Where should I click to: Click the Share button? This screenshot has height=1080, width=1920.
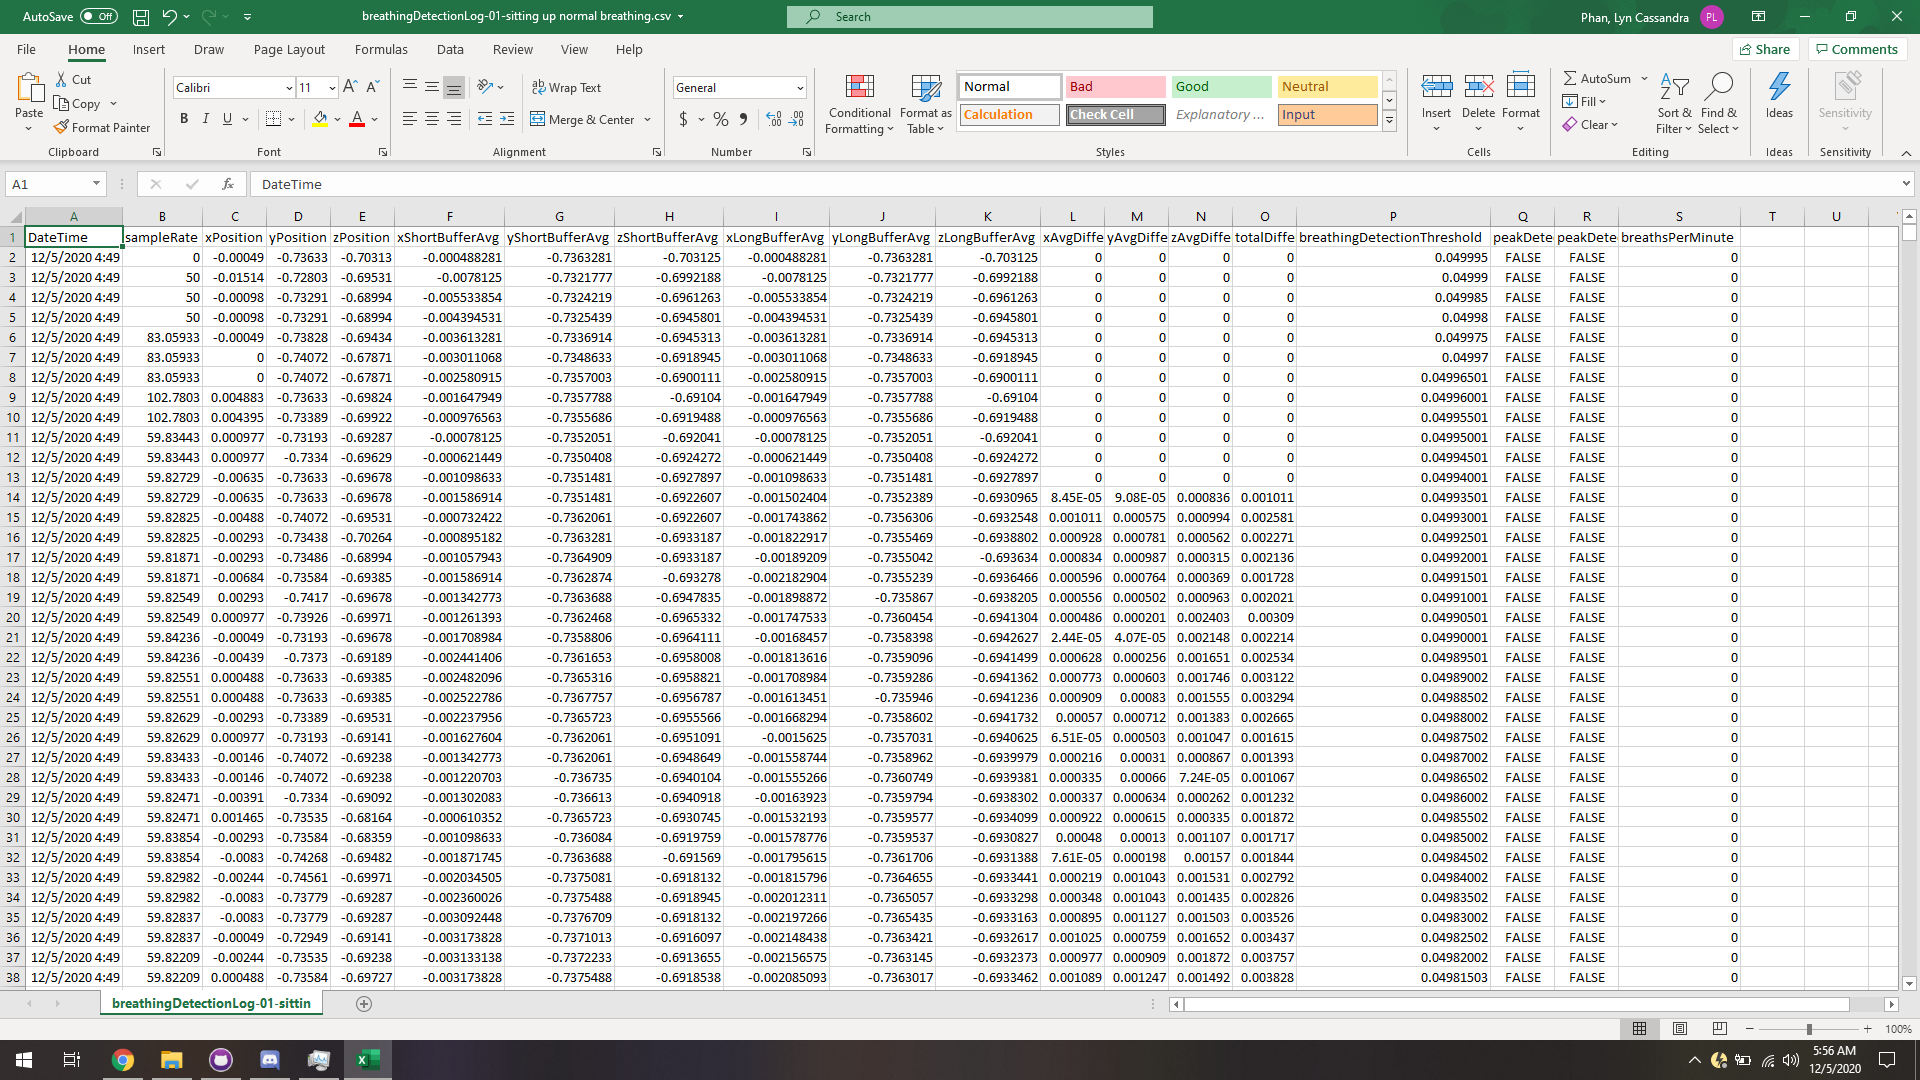[x=1765, y=49]
